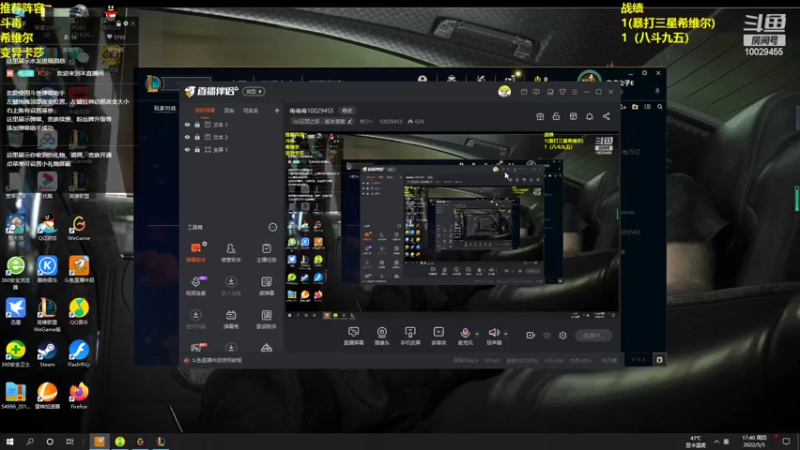Click search magnifier in League client behind

[660, 107]
